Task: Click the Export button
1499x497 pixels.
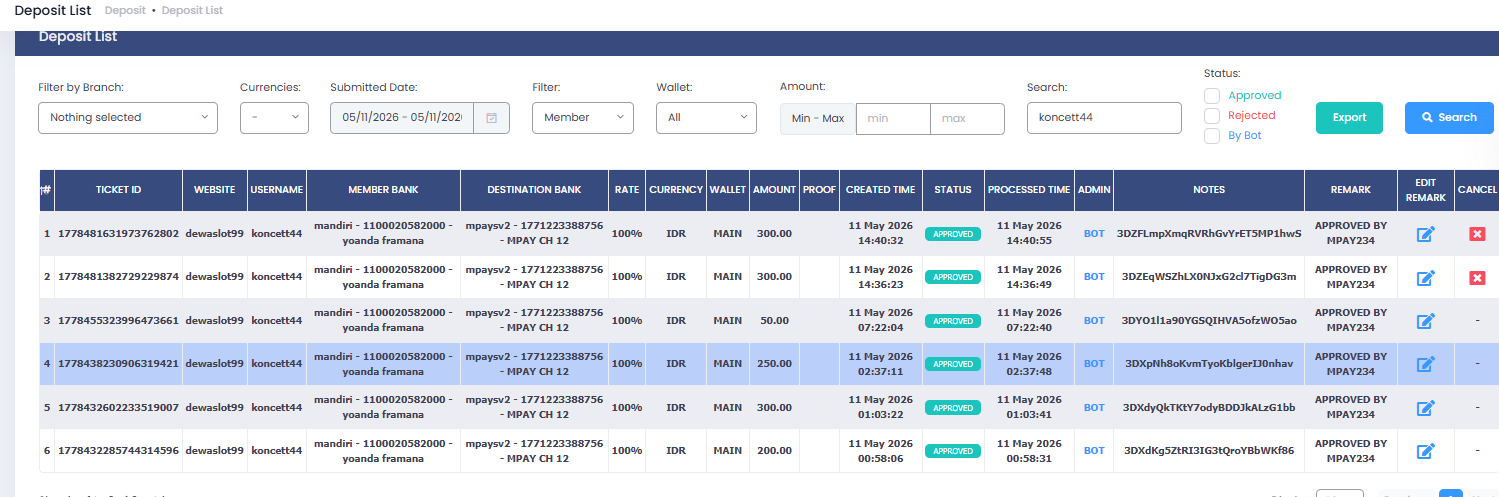Action: [1349, 118]
